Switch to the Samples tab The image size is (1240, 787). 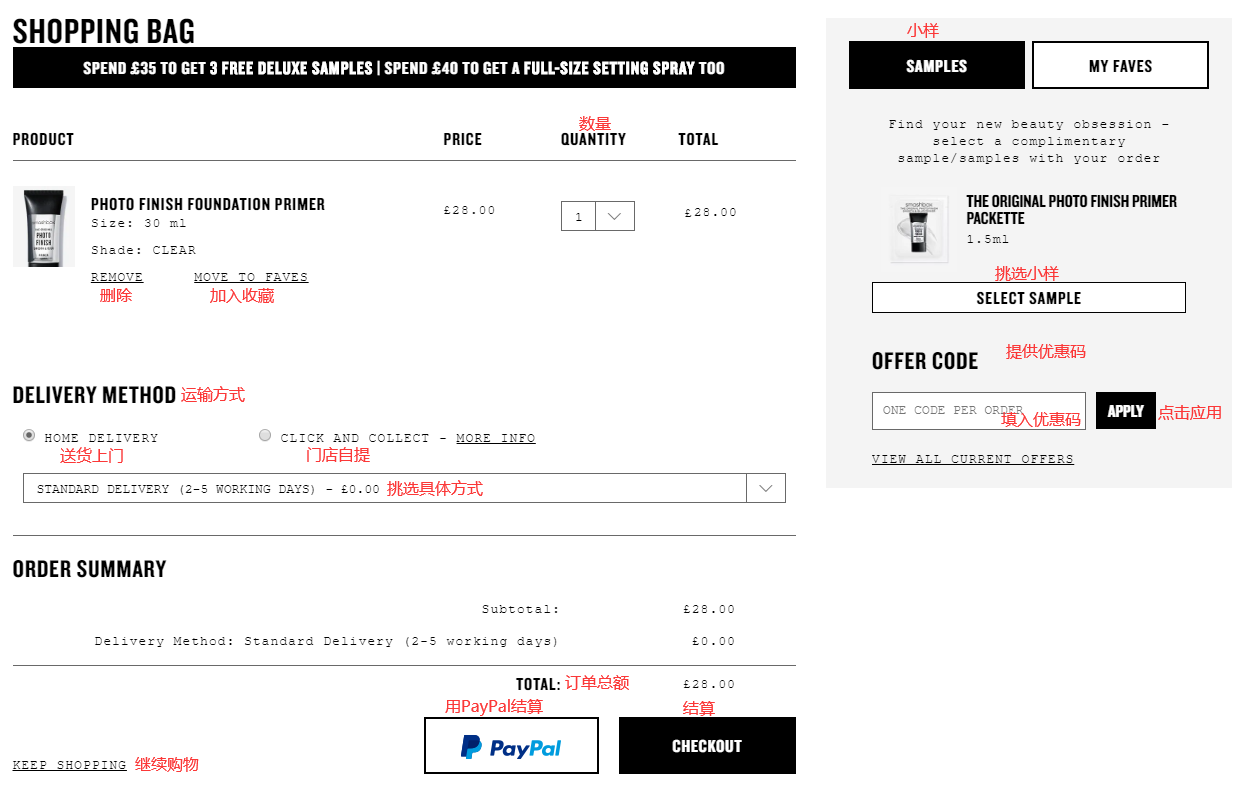(x=936, y=66)
